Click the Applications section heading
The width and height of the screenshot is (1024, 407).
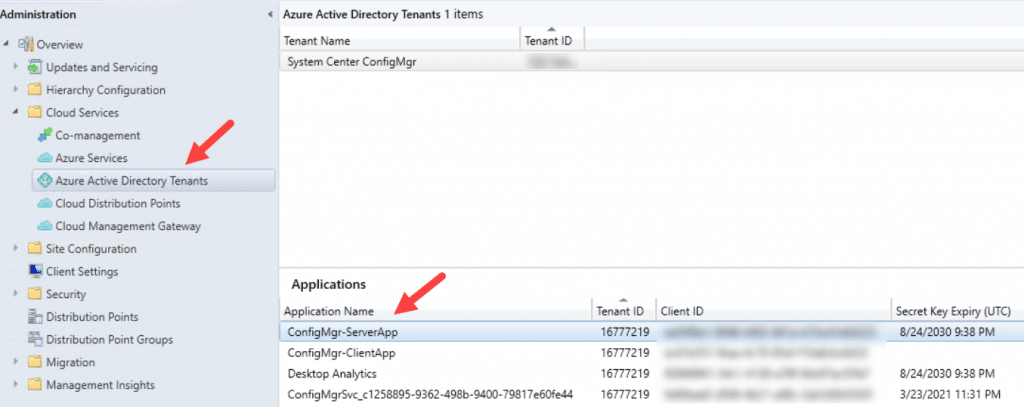pos(328,284)
